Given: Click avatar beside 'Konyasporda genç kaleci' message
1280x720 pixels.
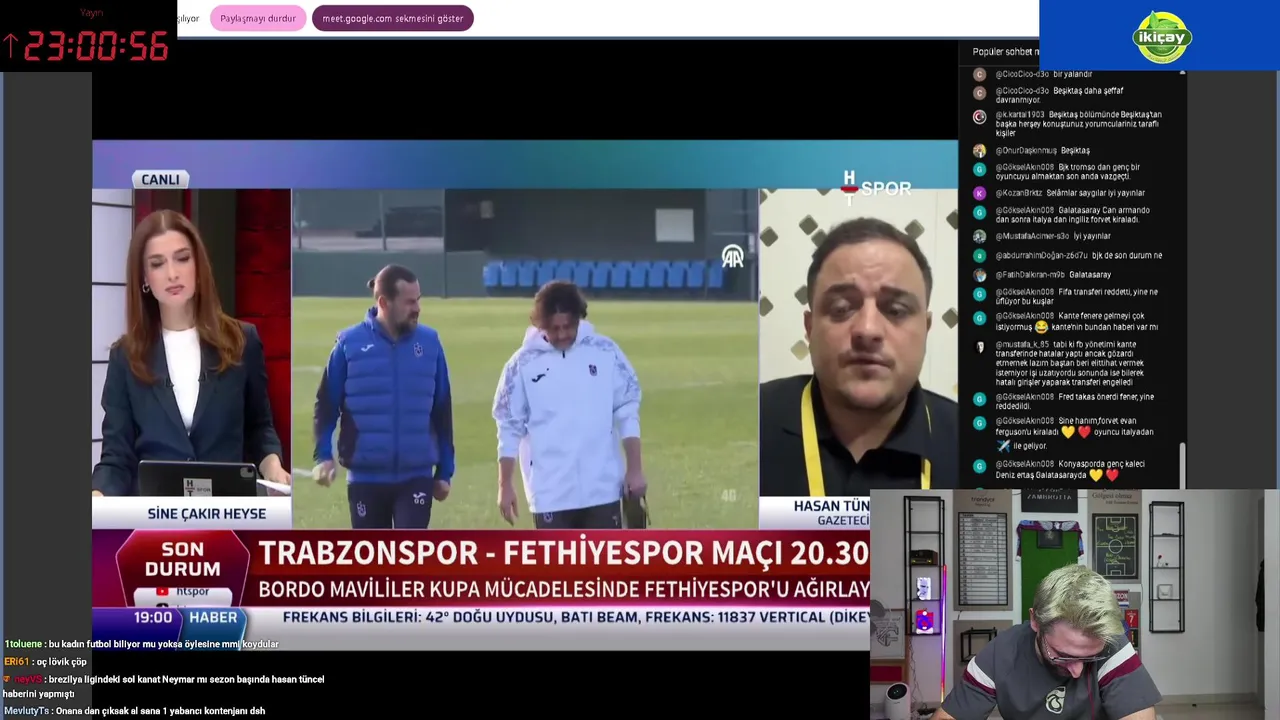Looking at the screenshot, I should [979, 466].
